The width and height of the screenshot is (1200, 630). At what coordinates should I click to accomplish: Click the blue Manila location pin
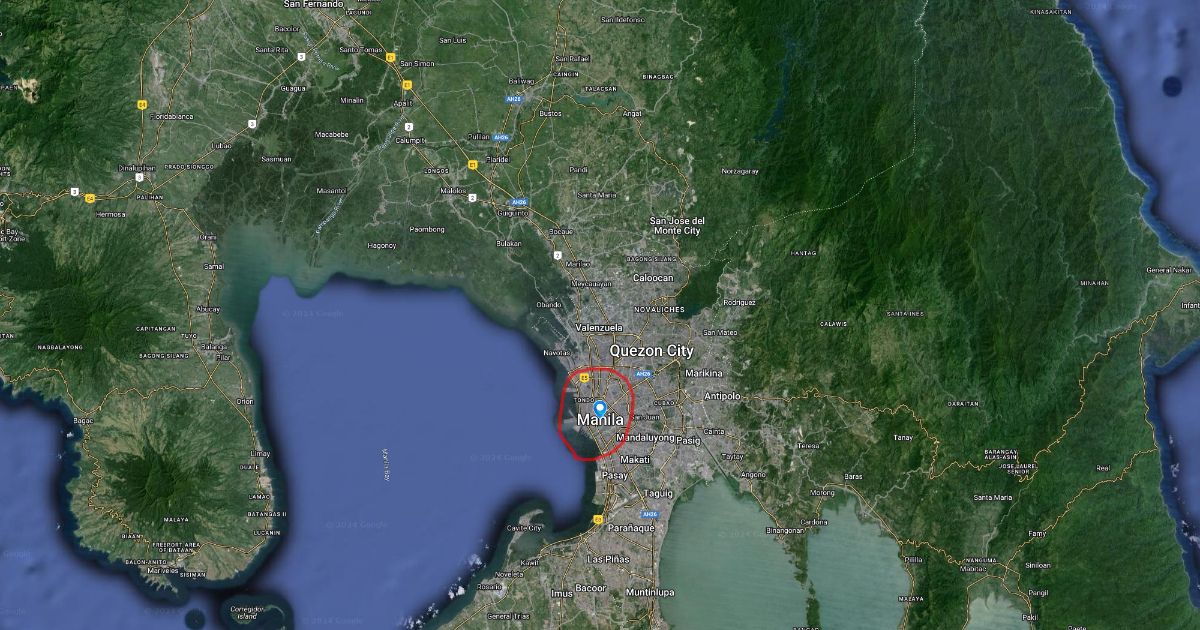(x=600, y=408)
